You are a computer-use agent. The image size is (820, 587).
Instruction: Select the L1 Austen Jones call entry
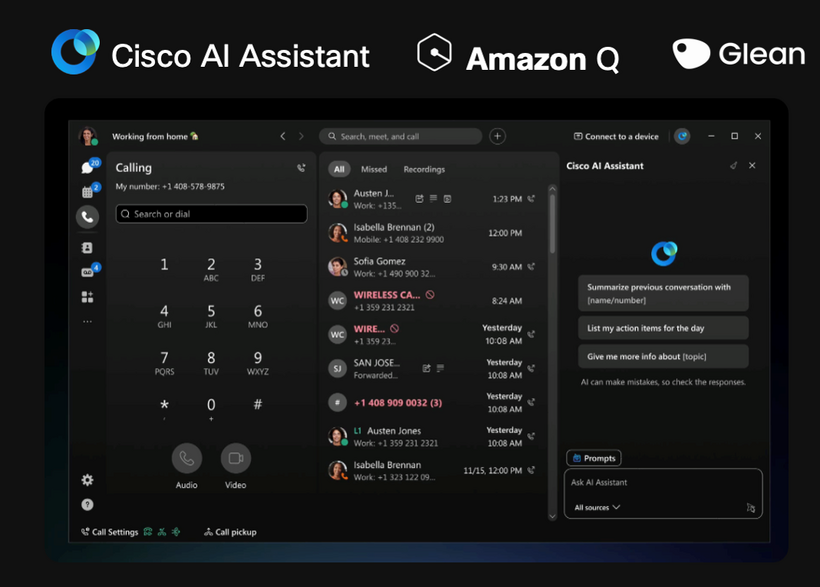coord(432,436)
